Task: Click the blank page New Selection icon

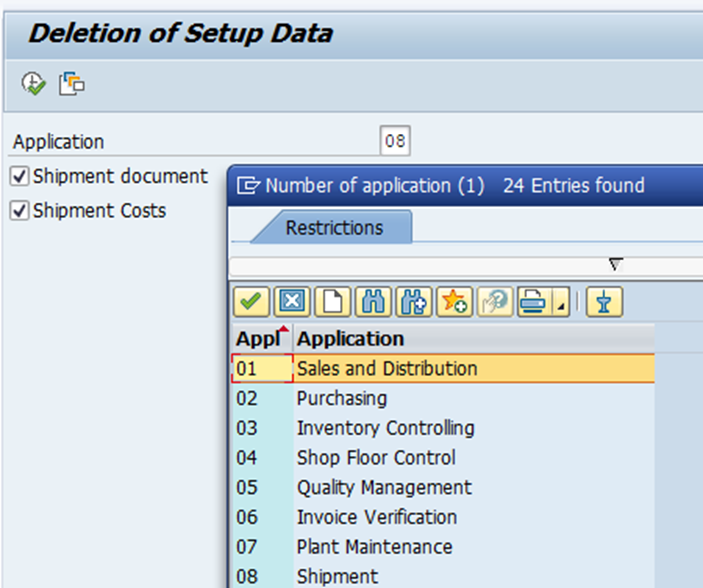Action: coord(332,301)
